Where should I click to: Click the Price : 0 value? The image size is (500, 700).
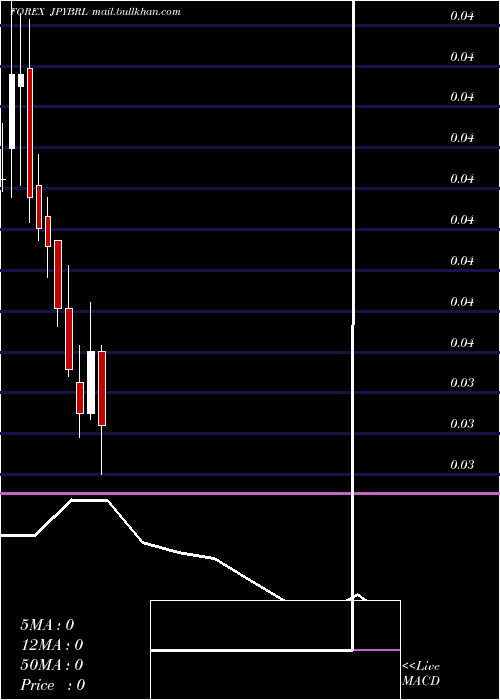pyautogui.click(x=52, y=685)
